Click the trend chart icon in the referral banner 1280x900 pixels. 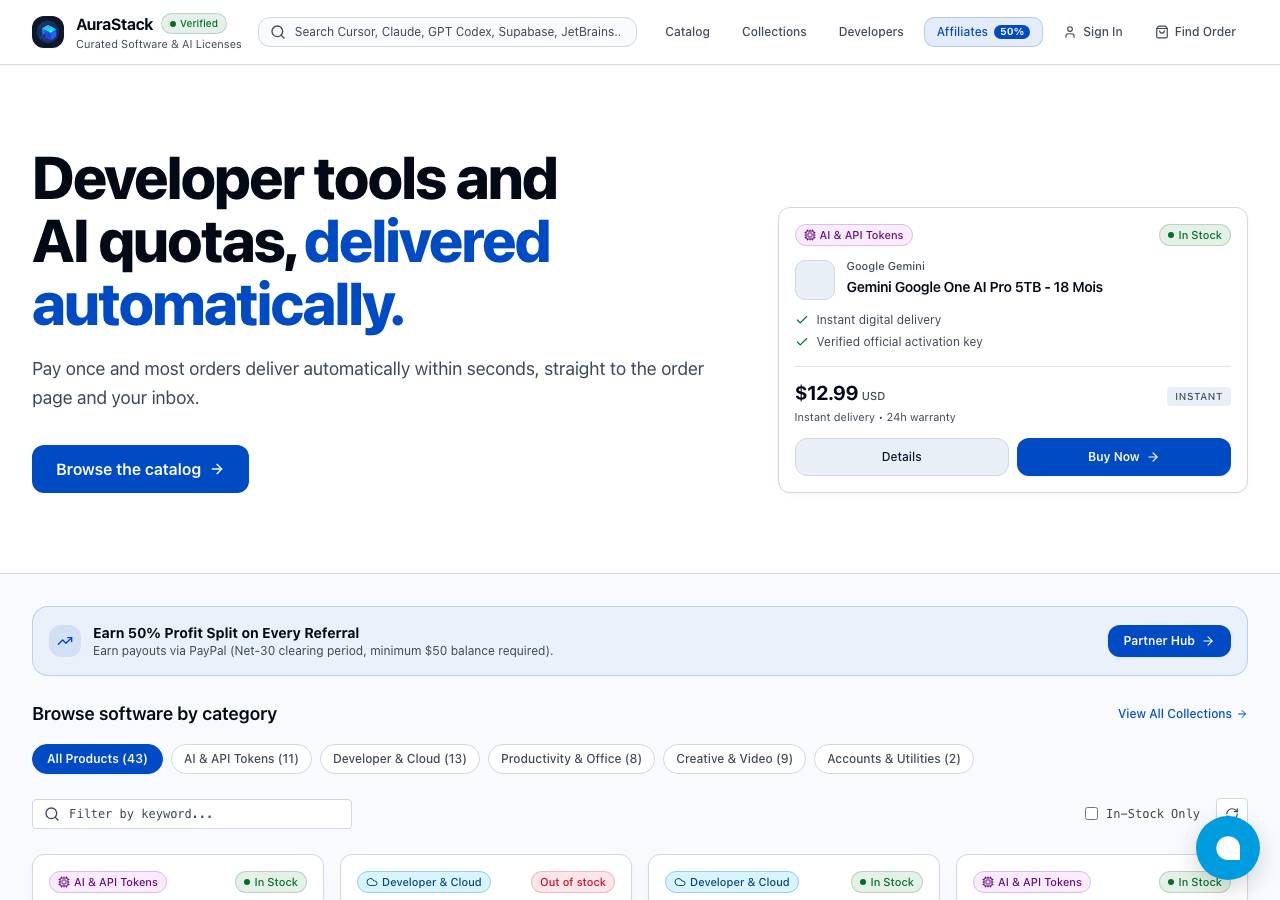[x=65, y=641]
